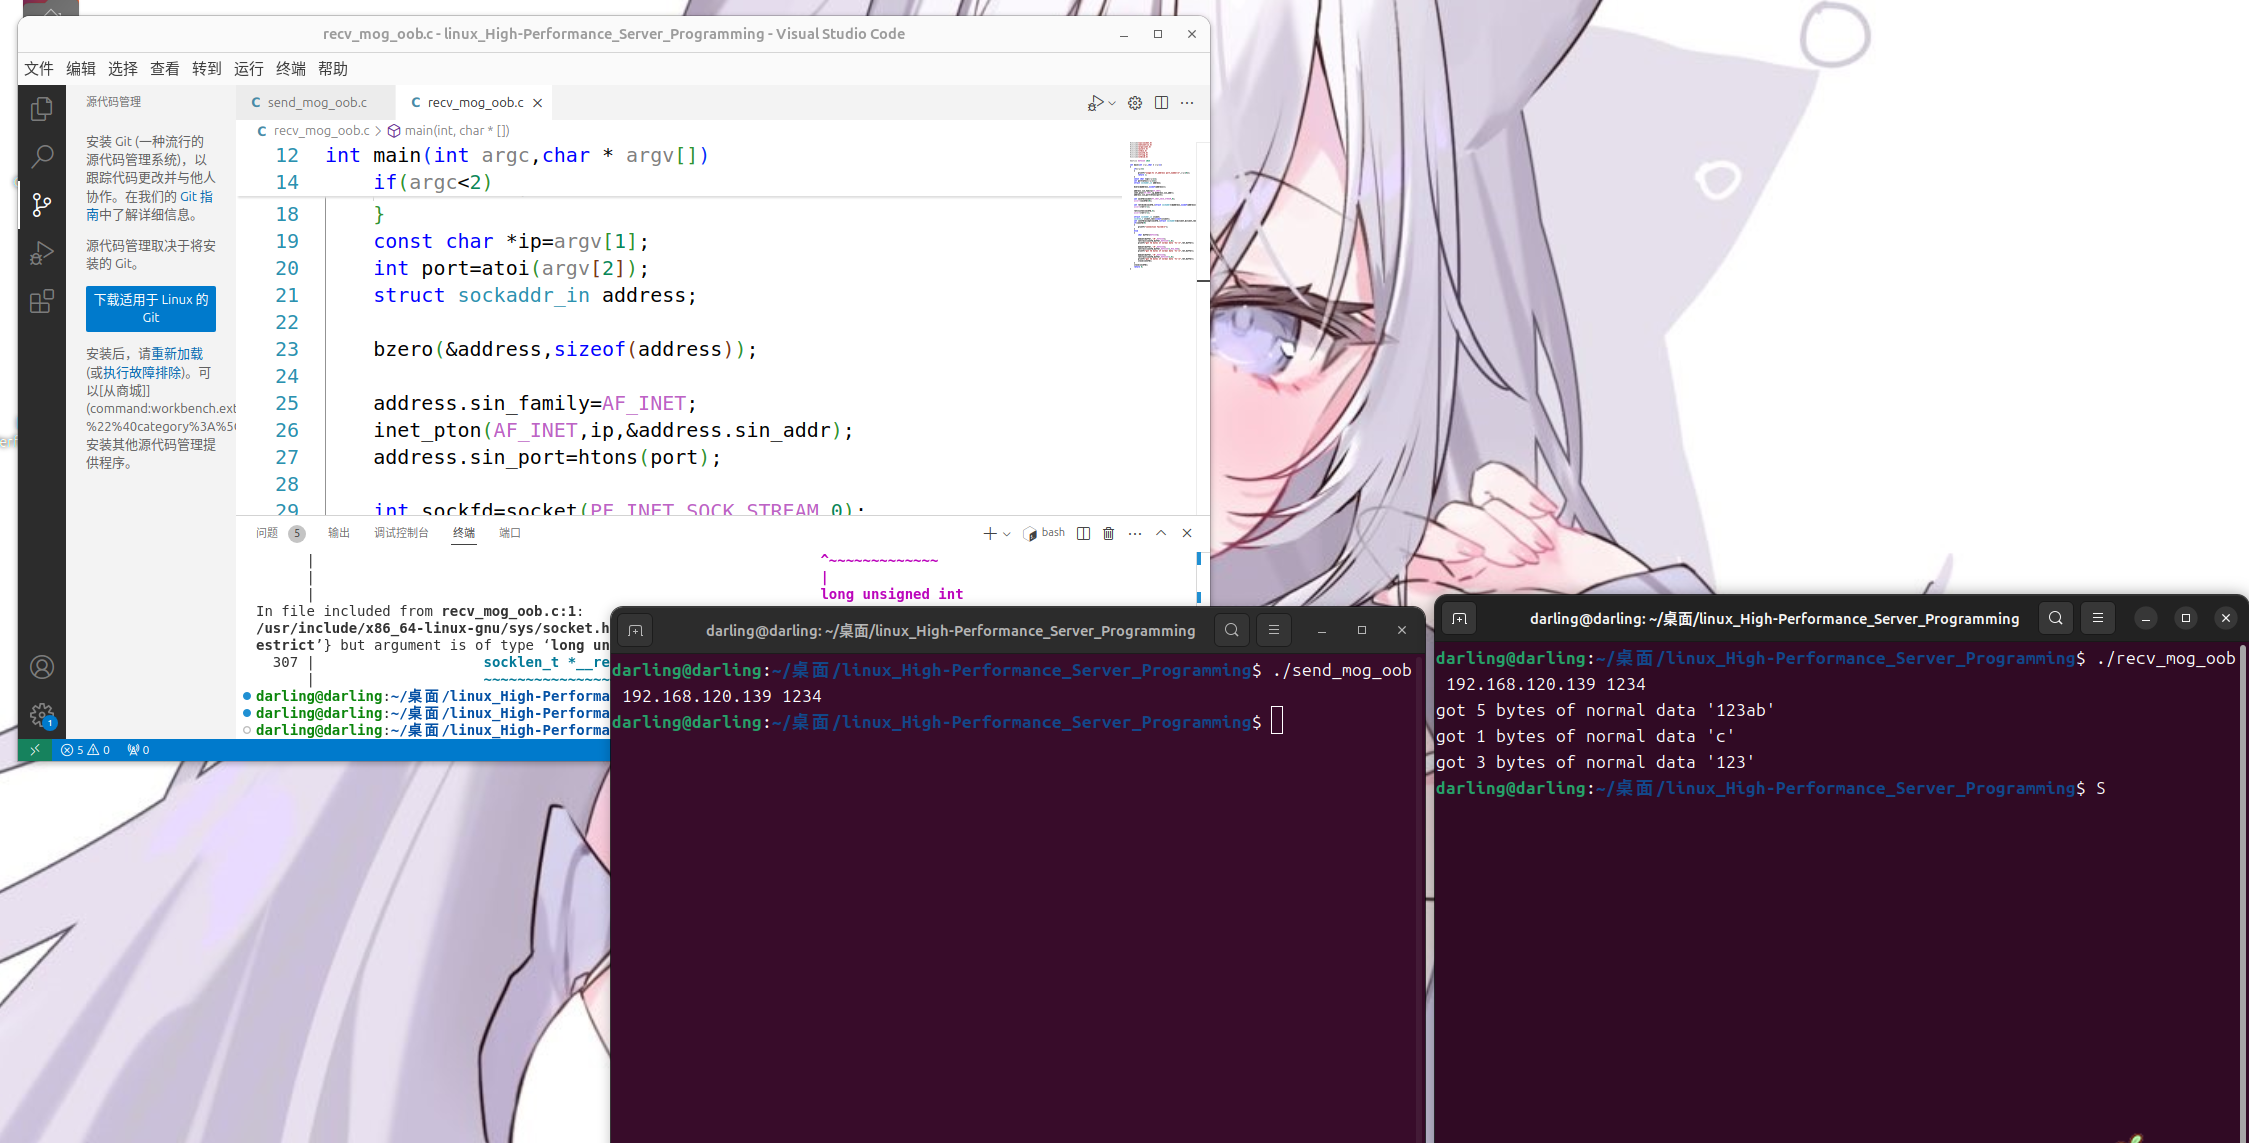Open the 调试控制台 debug console tab
The height and width of the screenshot is (1143, 2249).
401,533
